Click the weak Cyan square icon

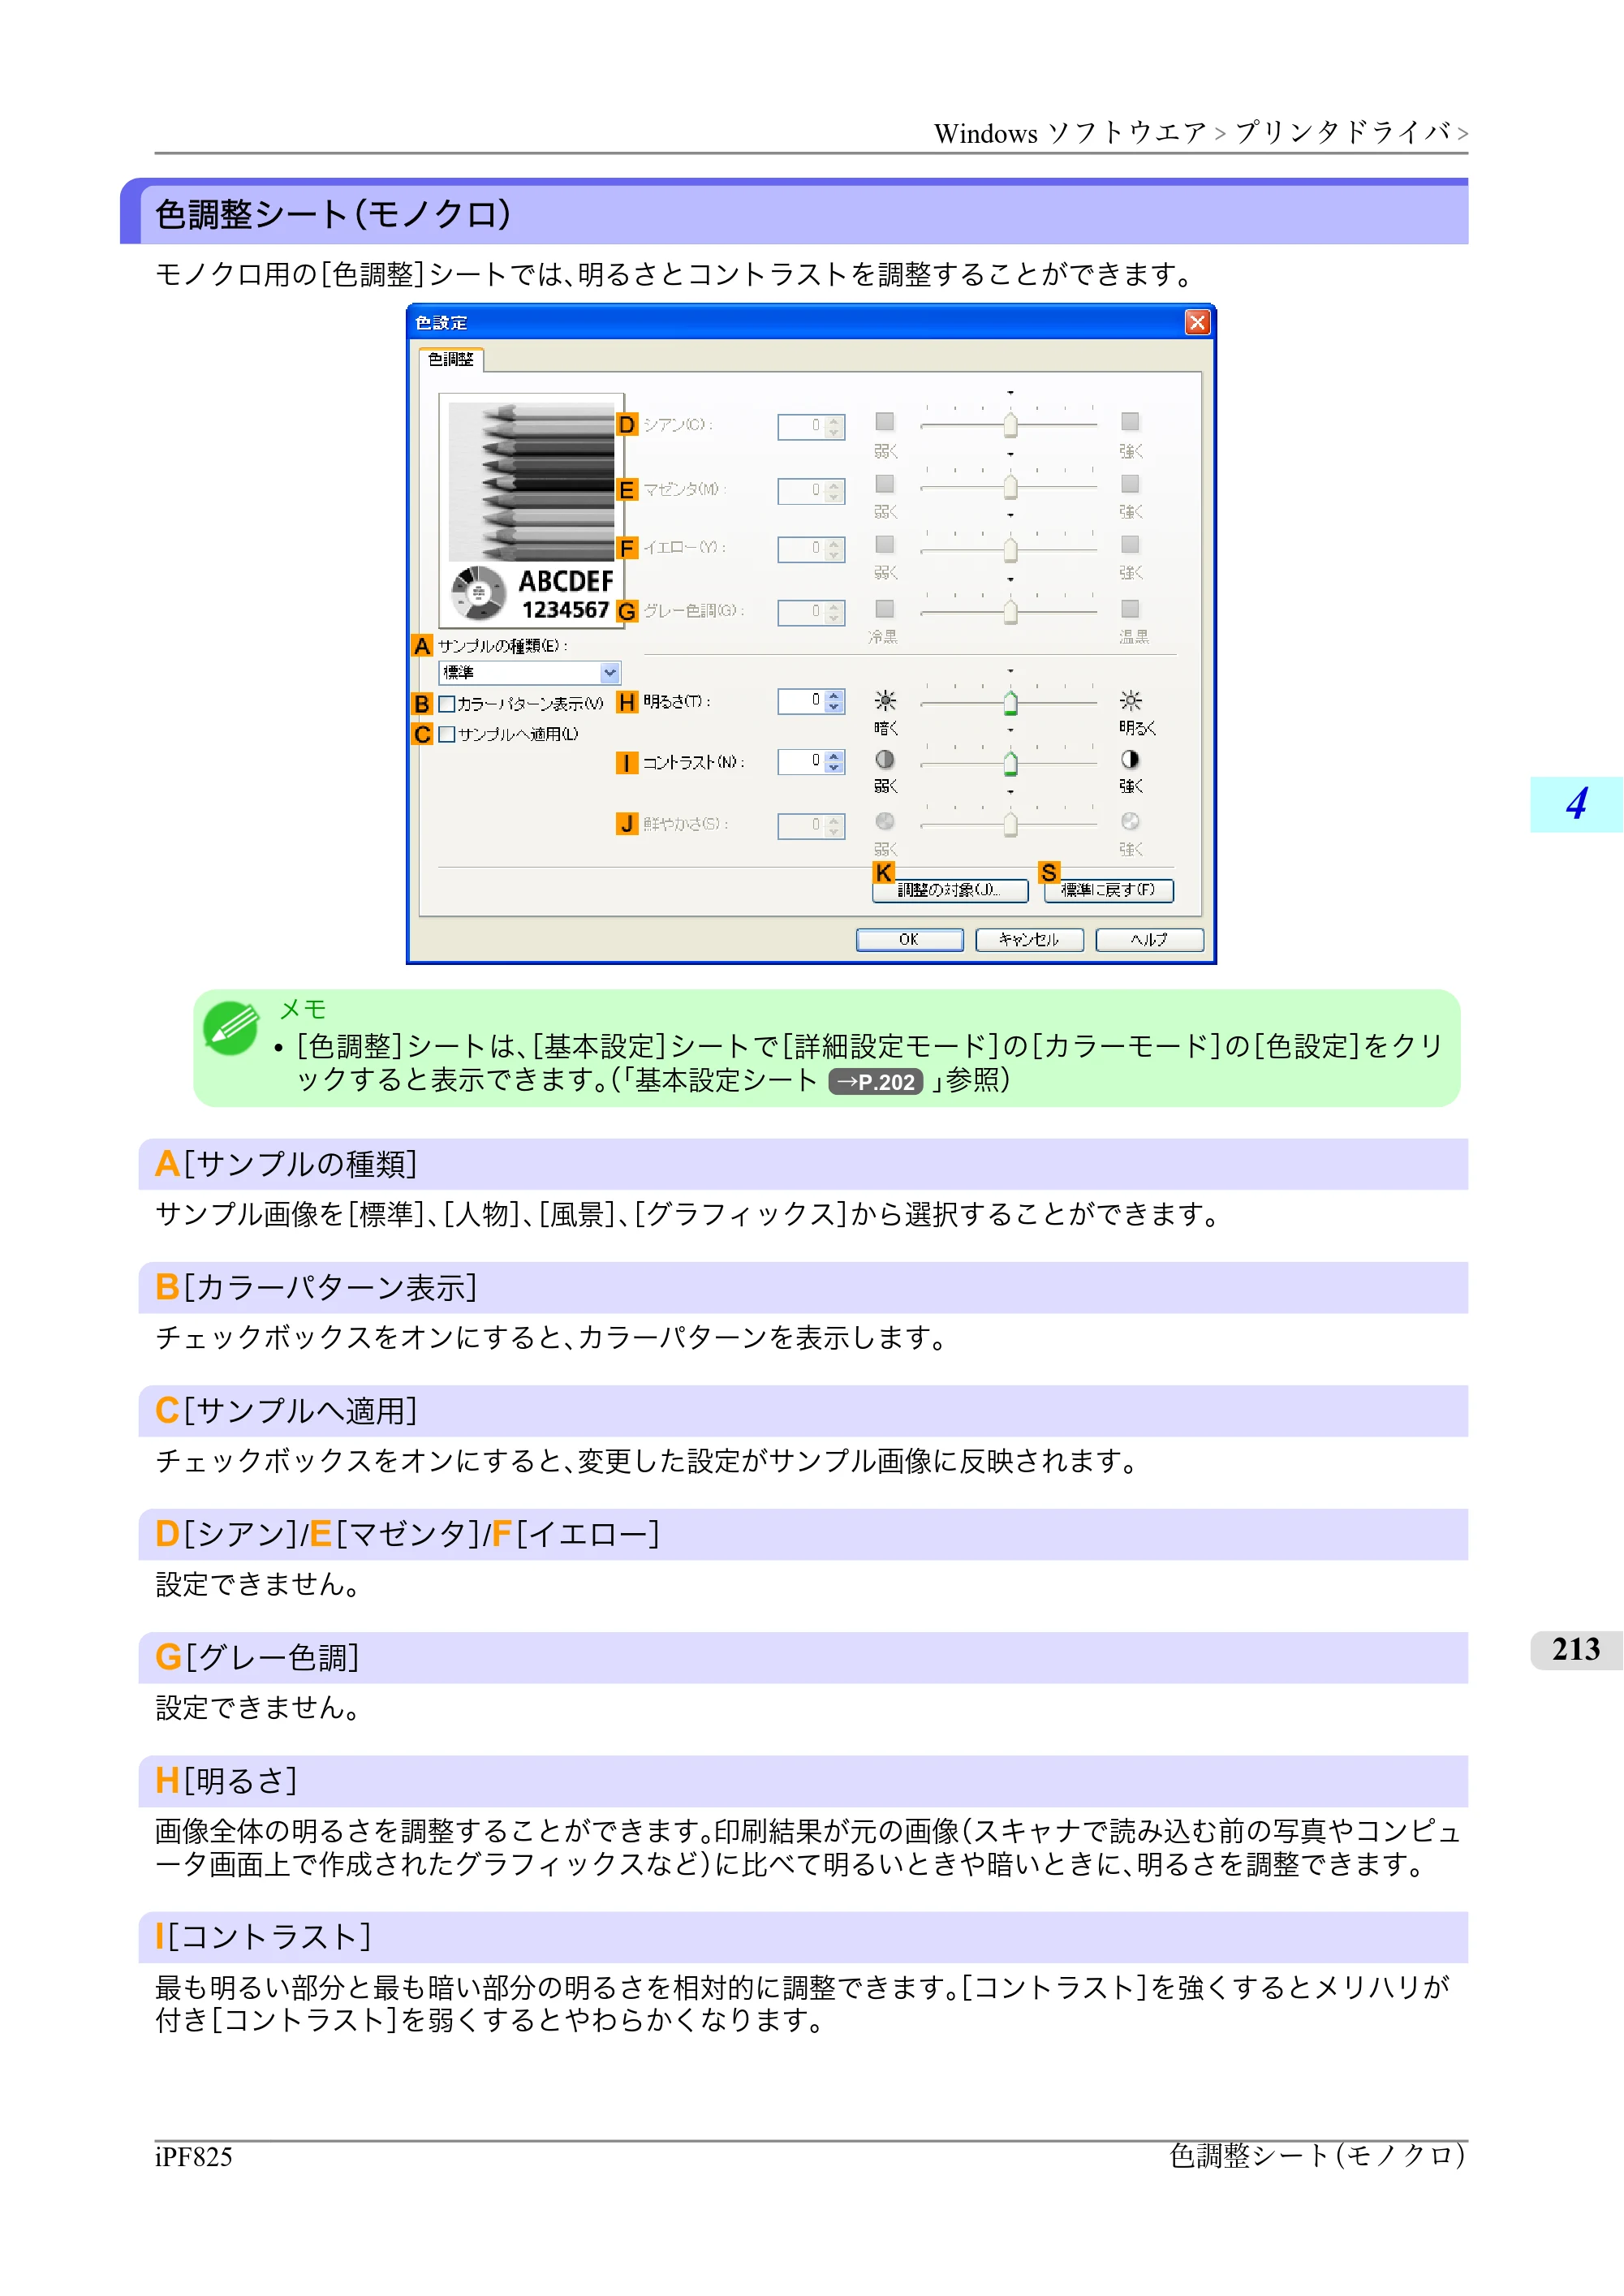(885, 422)
